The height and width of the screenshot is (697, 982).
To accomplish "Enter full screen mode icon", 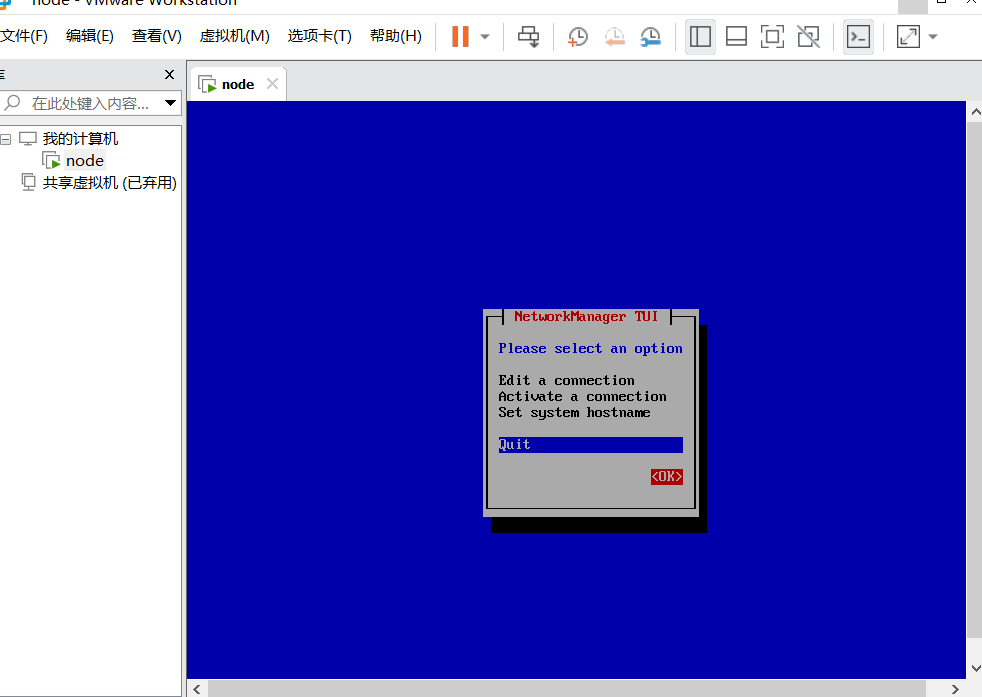I will (x=772, y=36).
